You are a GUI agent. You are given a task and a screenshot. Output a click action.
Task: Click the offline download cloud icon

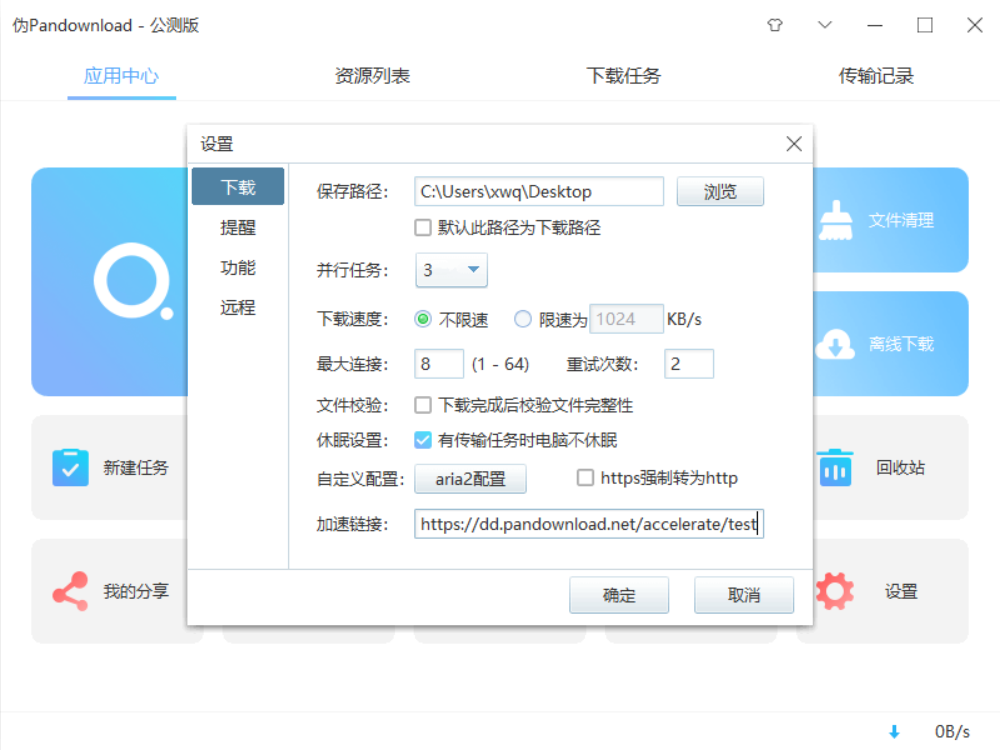(835, 344)
